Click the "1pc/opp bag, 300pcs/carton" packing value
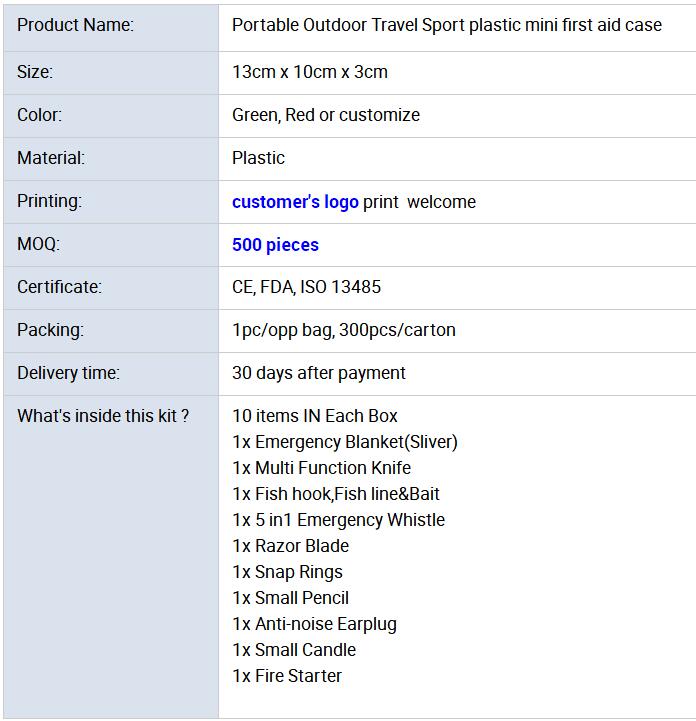This screenshot has height=721, width=696. [344, 330]
